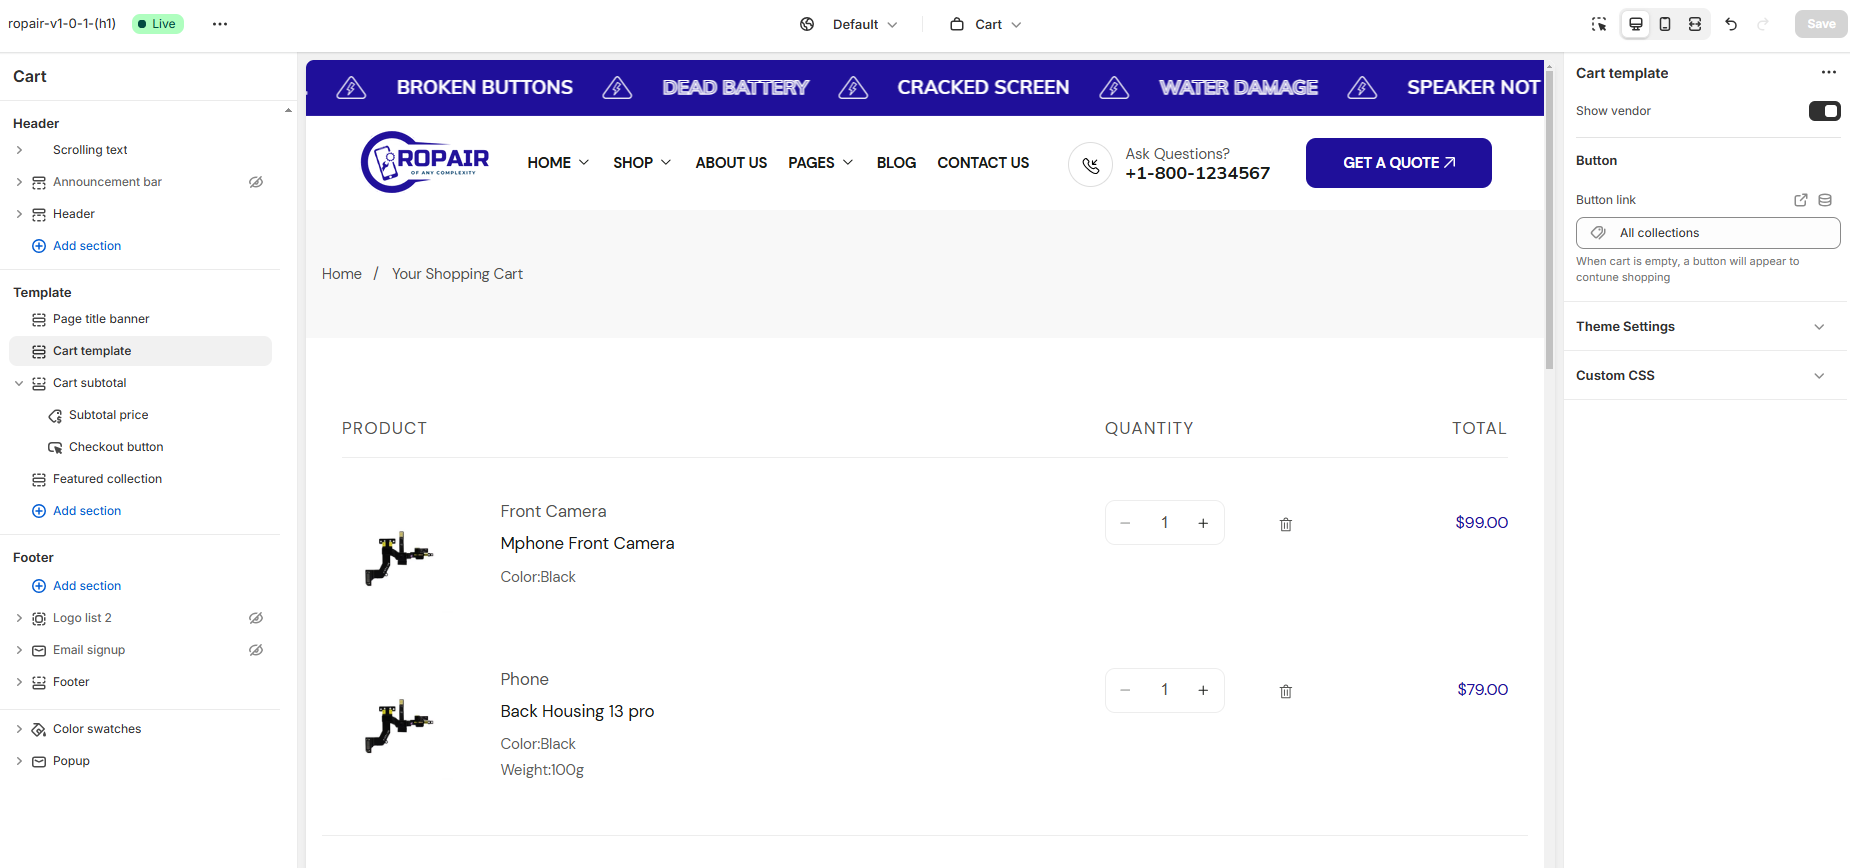Select the Featured collection section
This screenshot has height=868, width=1850.
(x=107, y=479)
